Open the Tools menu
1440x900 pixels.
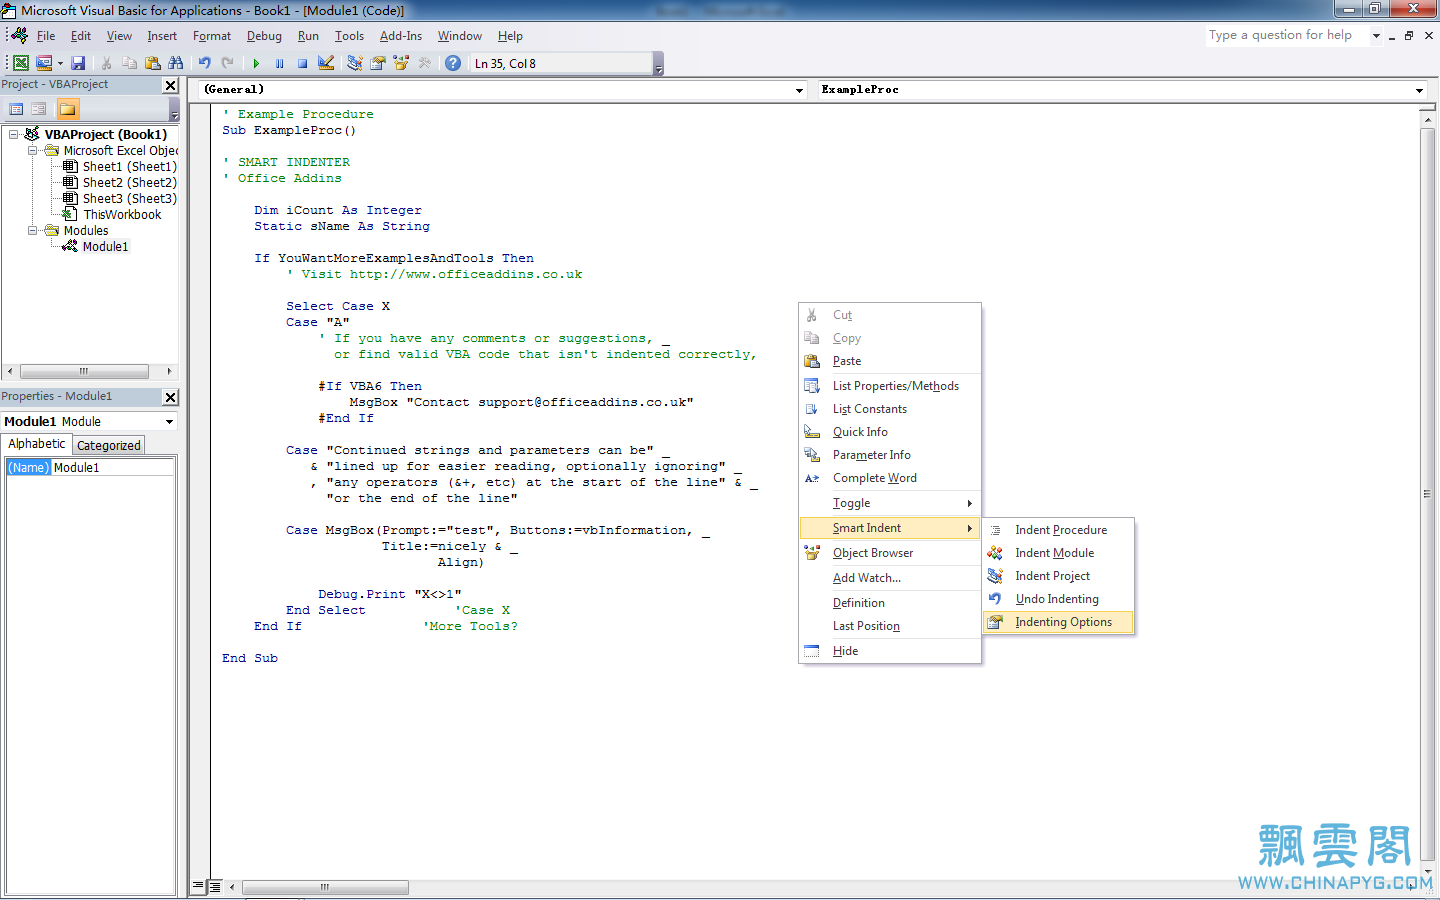click(349, 36)
